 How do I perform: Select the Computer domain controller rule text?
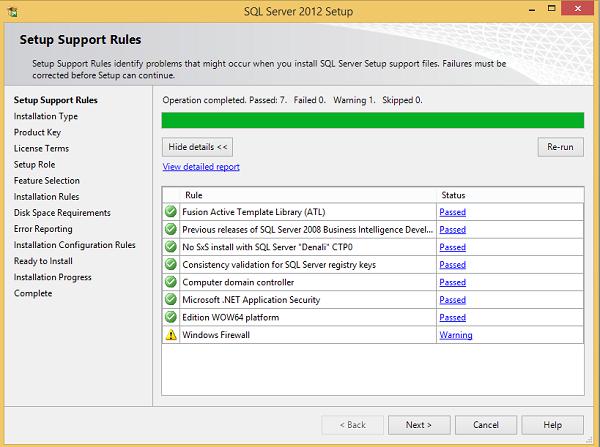tap(238, 282)
